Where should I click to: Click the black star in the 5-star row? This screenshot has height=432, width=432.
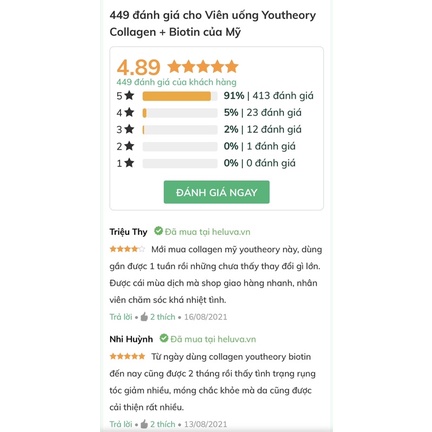(129, 96)
